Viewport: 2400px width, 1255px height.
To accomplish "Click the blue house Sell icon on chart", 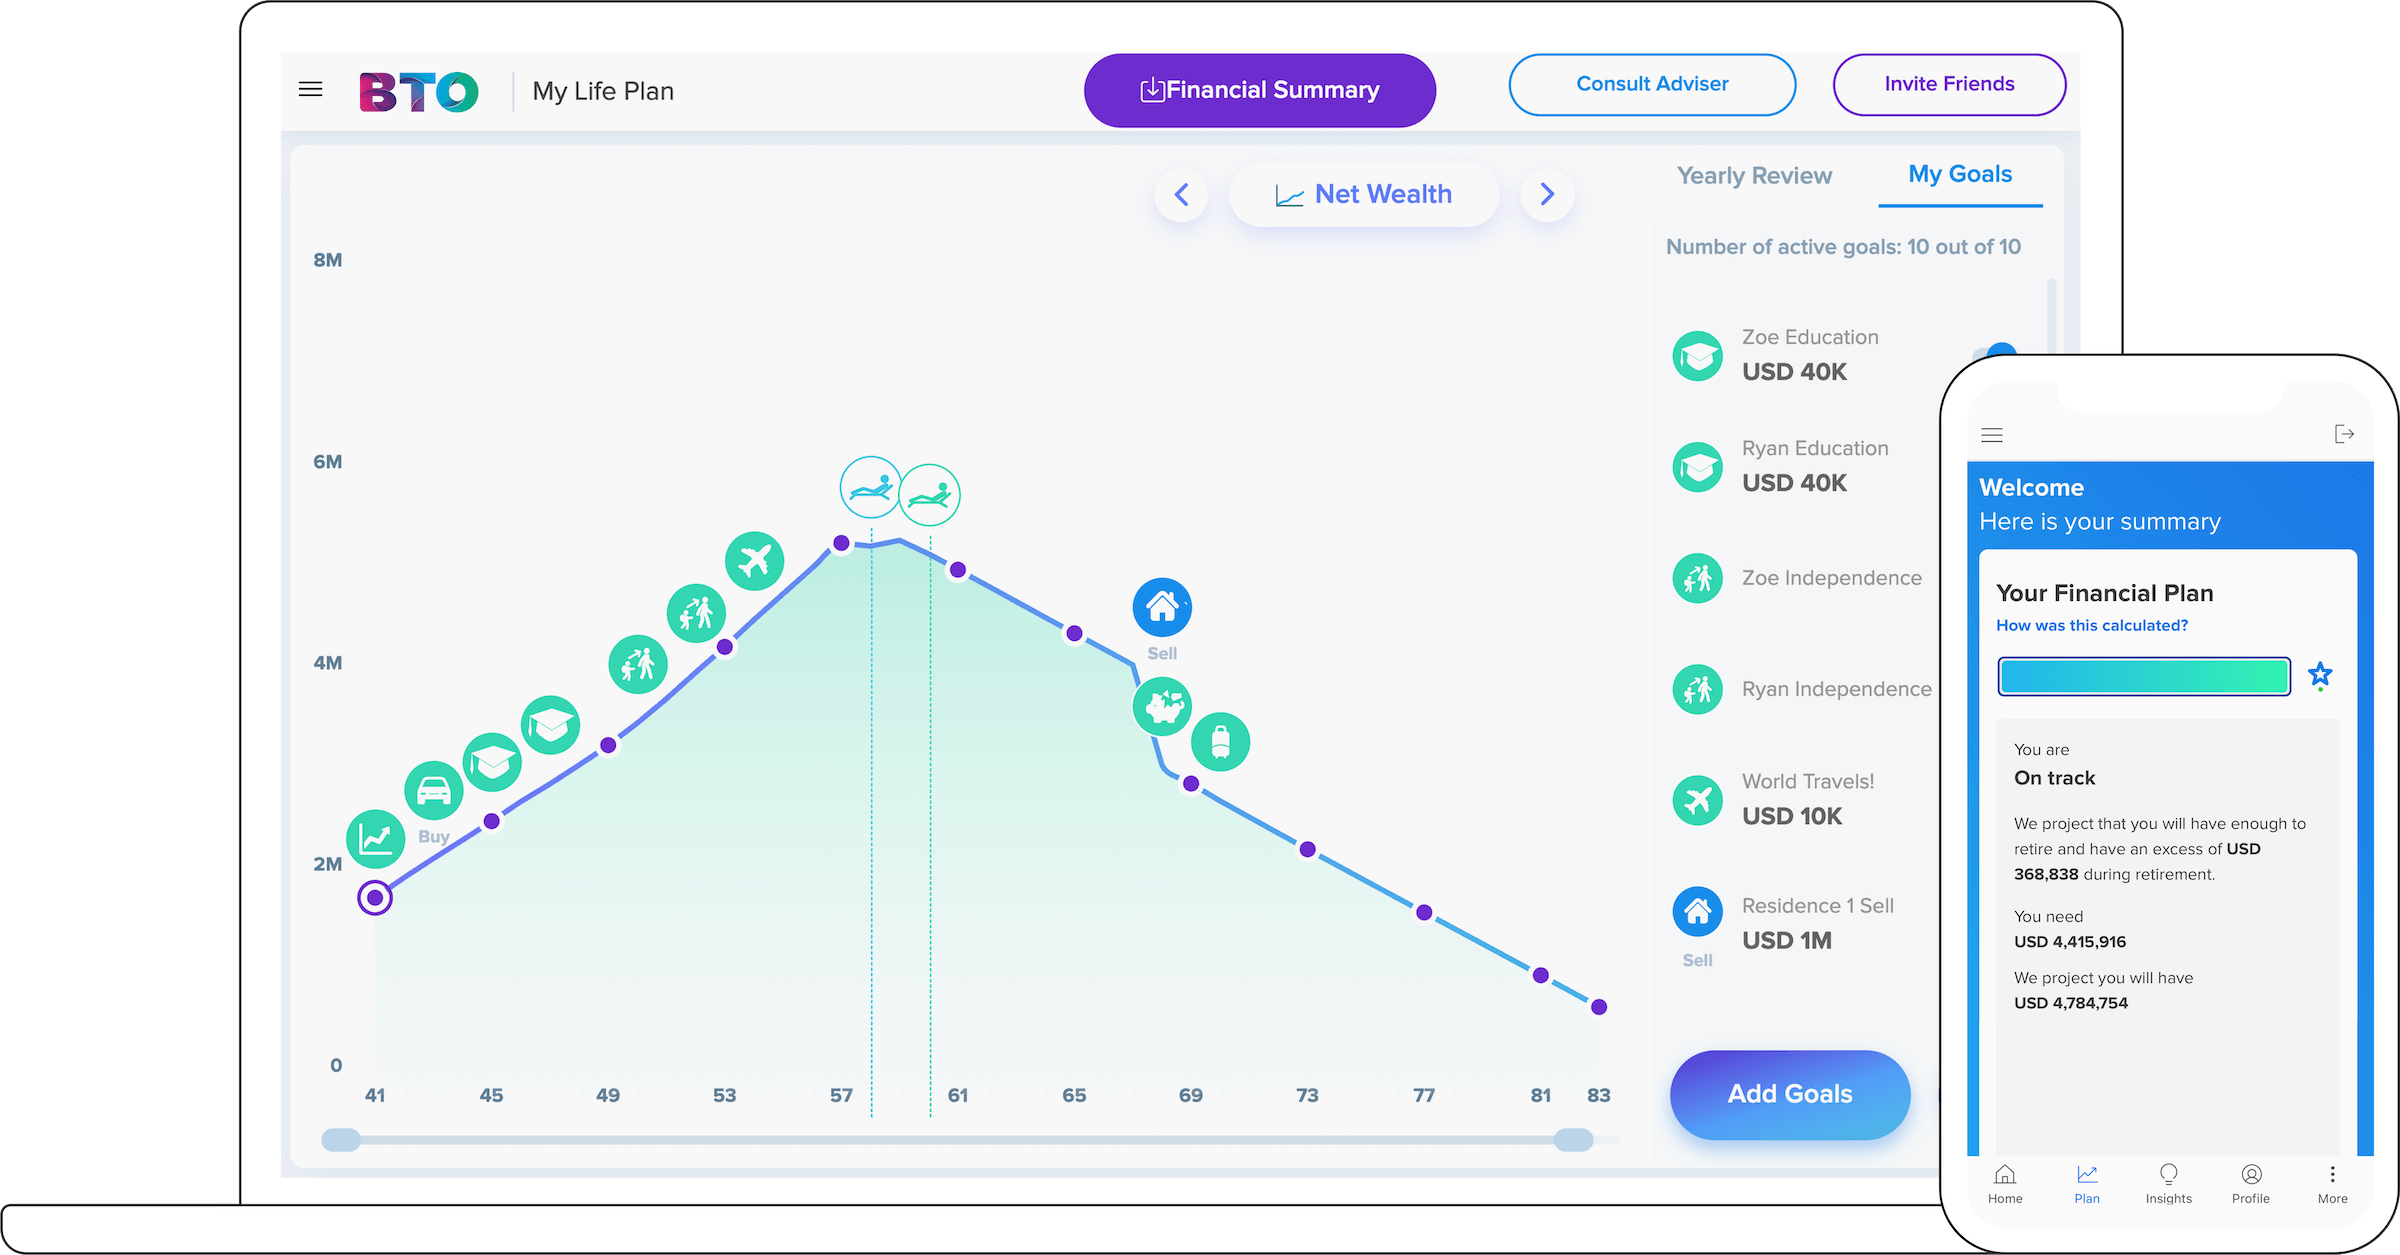I will (x=1162, y=607).
